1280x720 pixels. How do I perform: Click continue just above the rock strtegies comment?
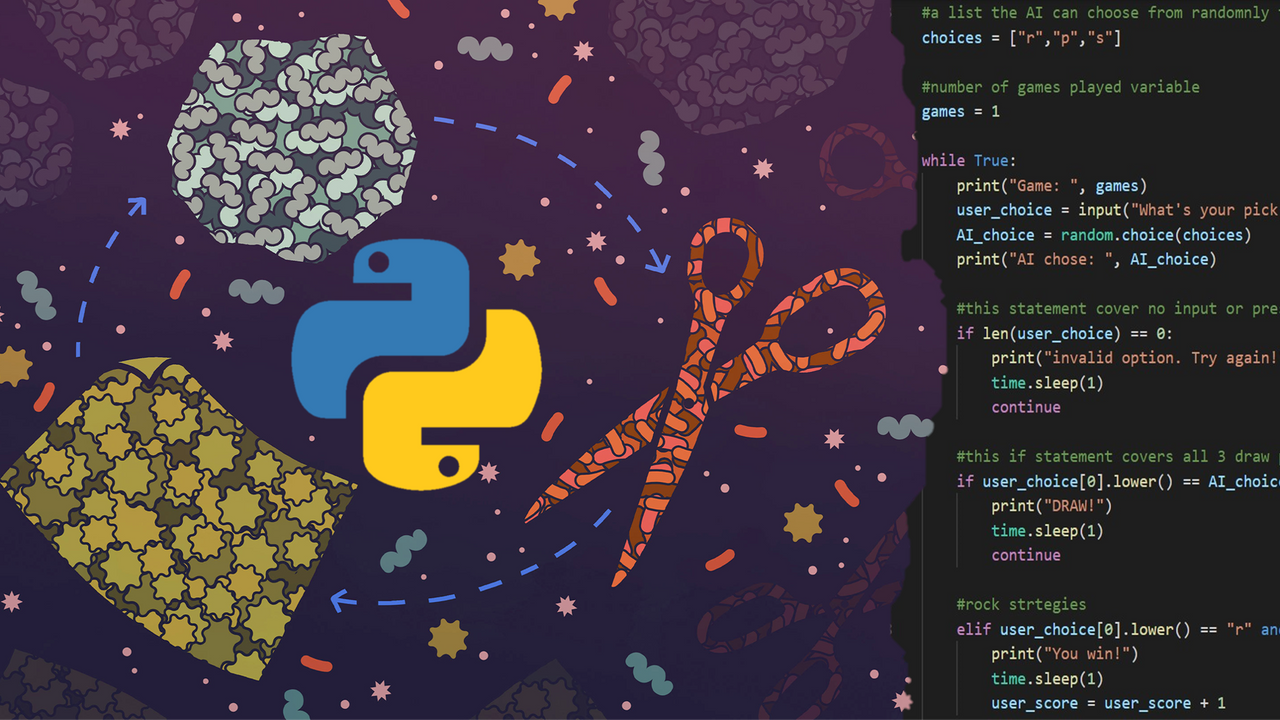pyautogui.click(x=1026, y=555)
